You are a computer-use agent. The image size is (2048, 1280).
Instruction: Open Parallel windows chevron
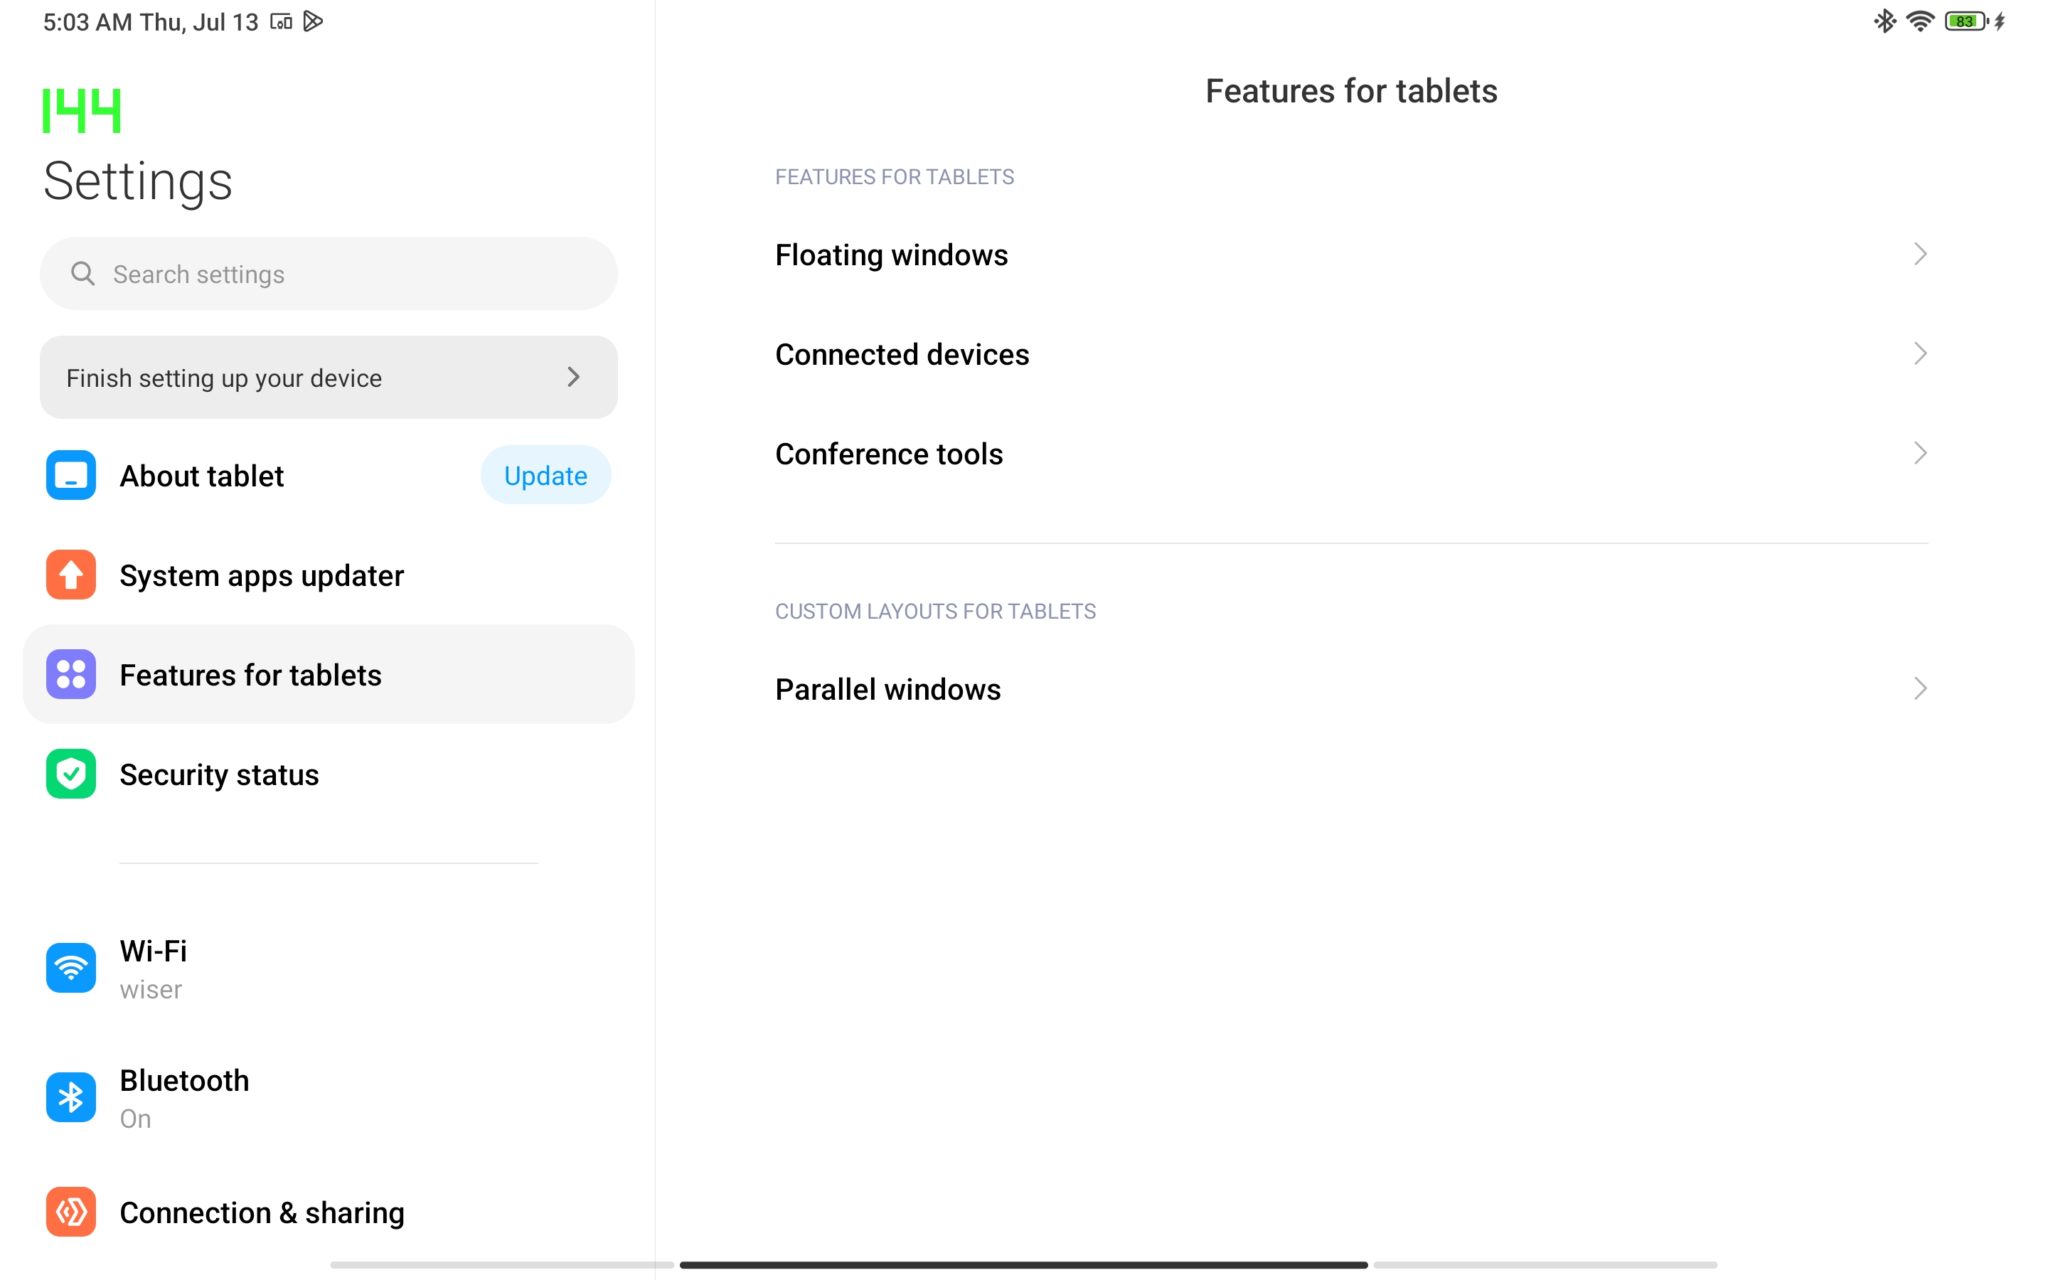pyautogui.click(x=1919, y=688)
